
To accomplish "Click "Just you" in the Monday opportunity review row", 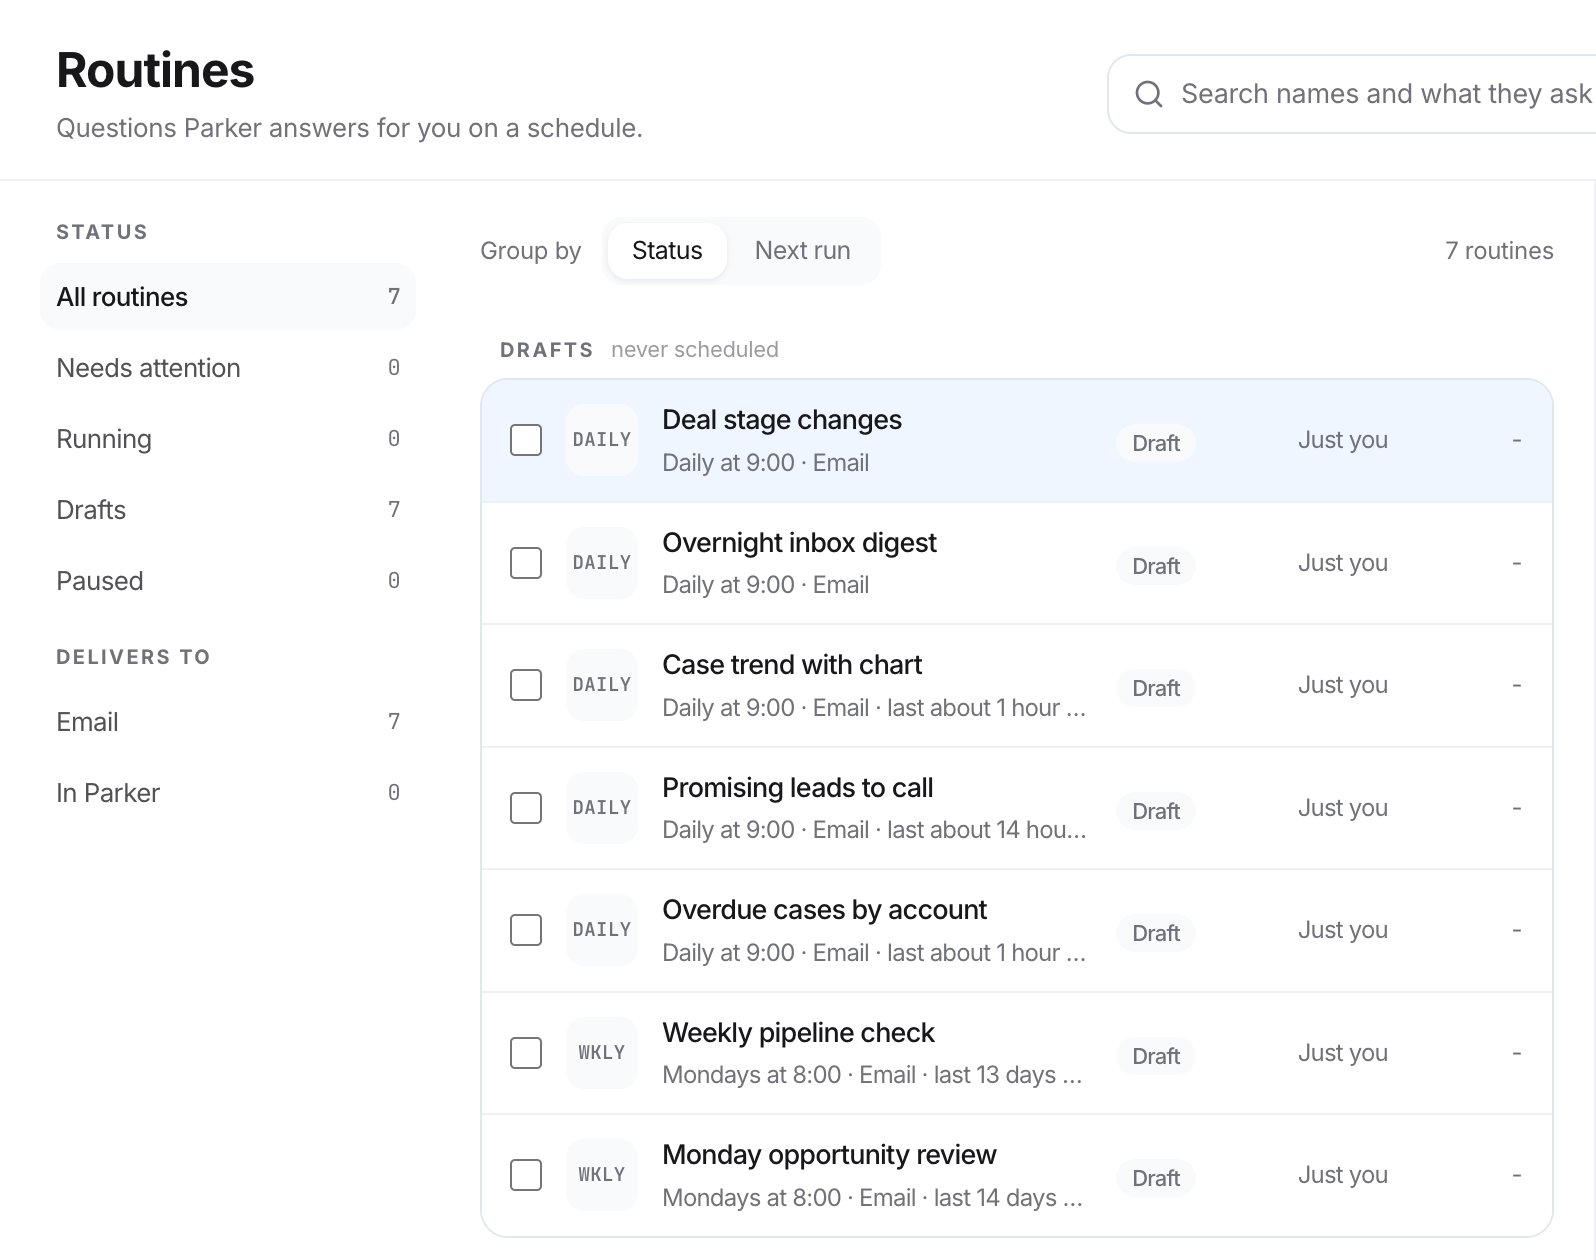I will [x=1342, y=1175].
